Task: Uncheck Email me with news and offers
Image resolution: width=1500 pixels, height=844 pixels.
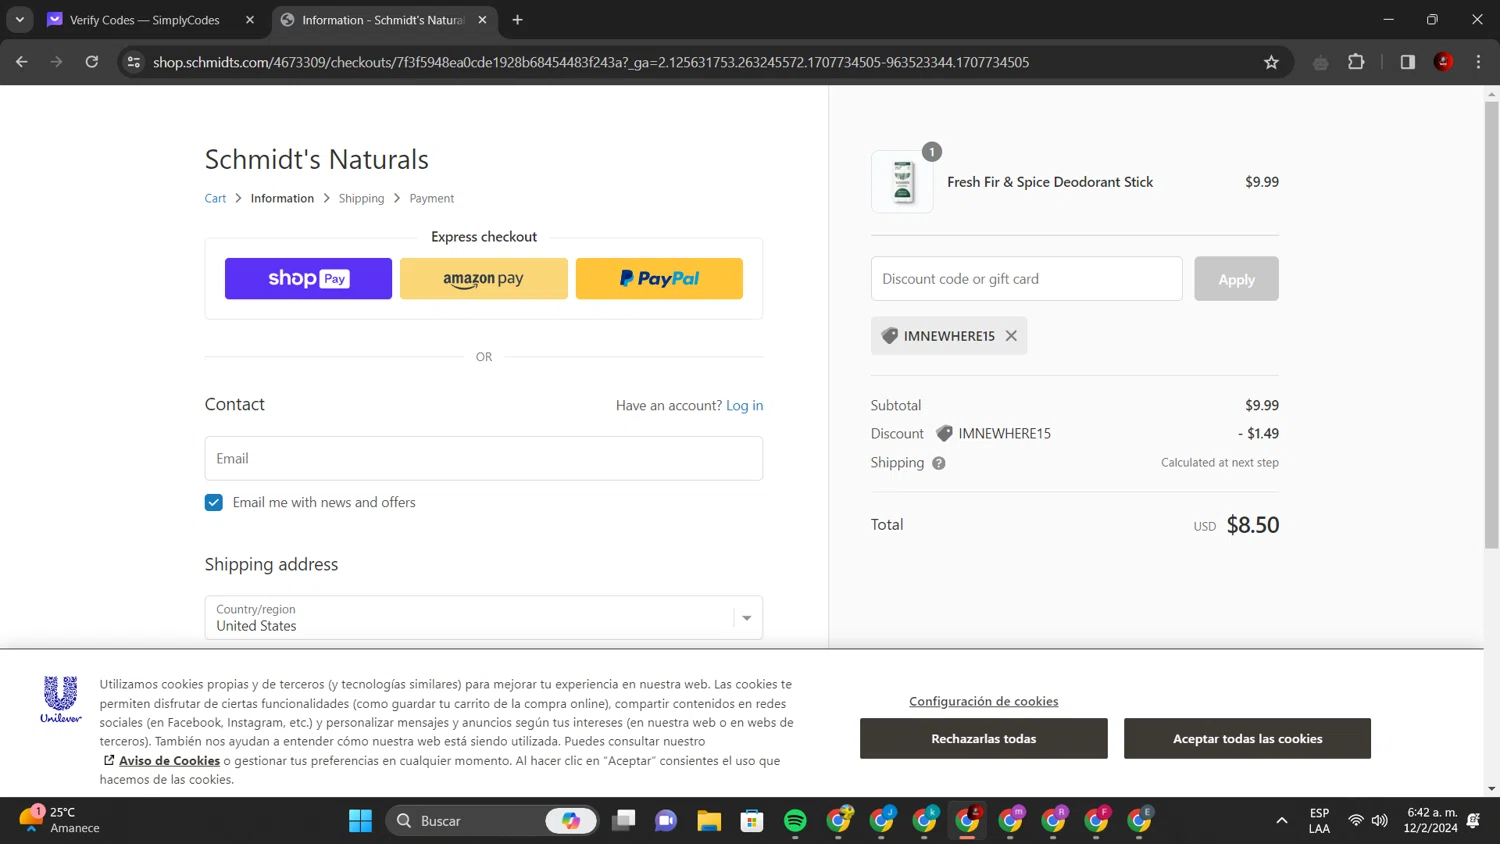Action: (214, 502)
